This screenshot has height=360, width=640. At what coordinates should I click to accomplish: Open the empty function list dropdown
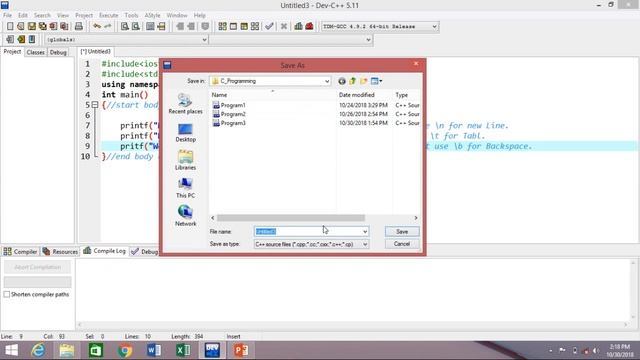tap(368, 40)
